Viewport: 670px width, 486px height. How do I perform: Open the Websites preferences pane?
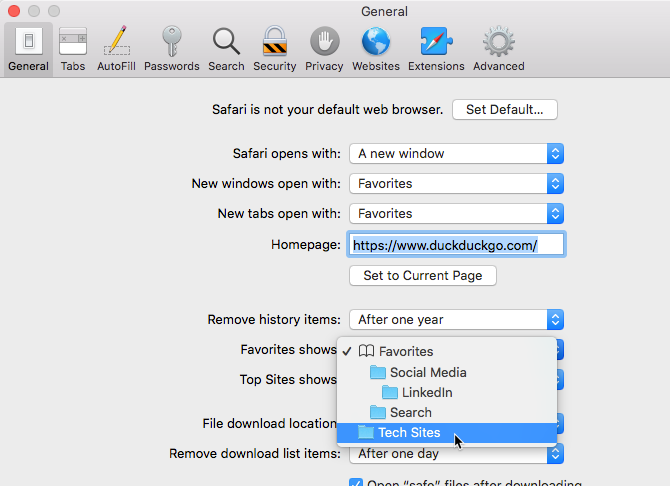375,49
